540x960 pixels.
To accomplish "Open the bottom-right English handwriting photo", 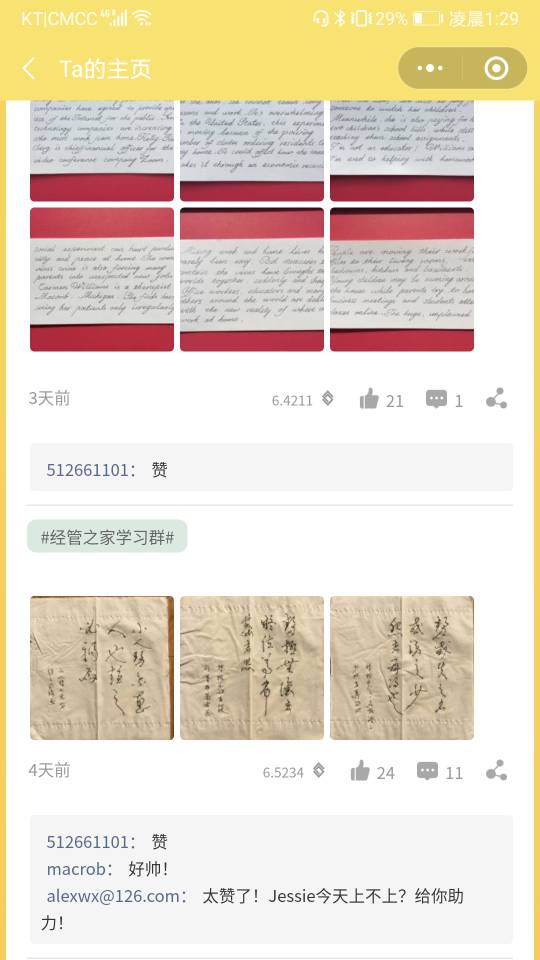I will click(x=402, y=279).
